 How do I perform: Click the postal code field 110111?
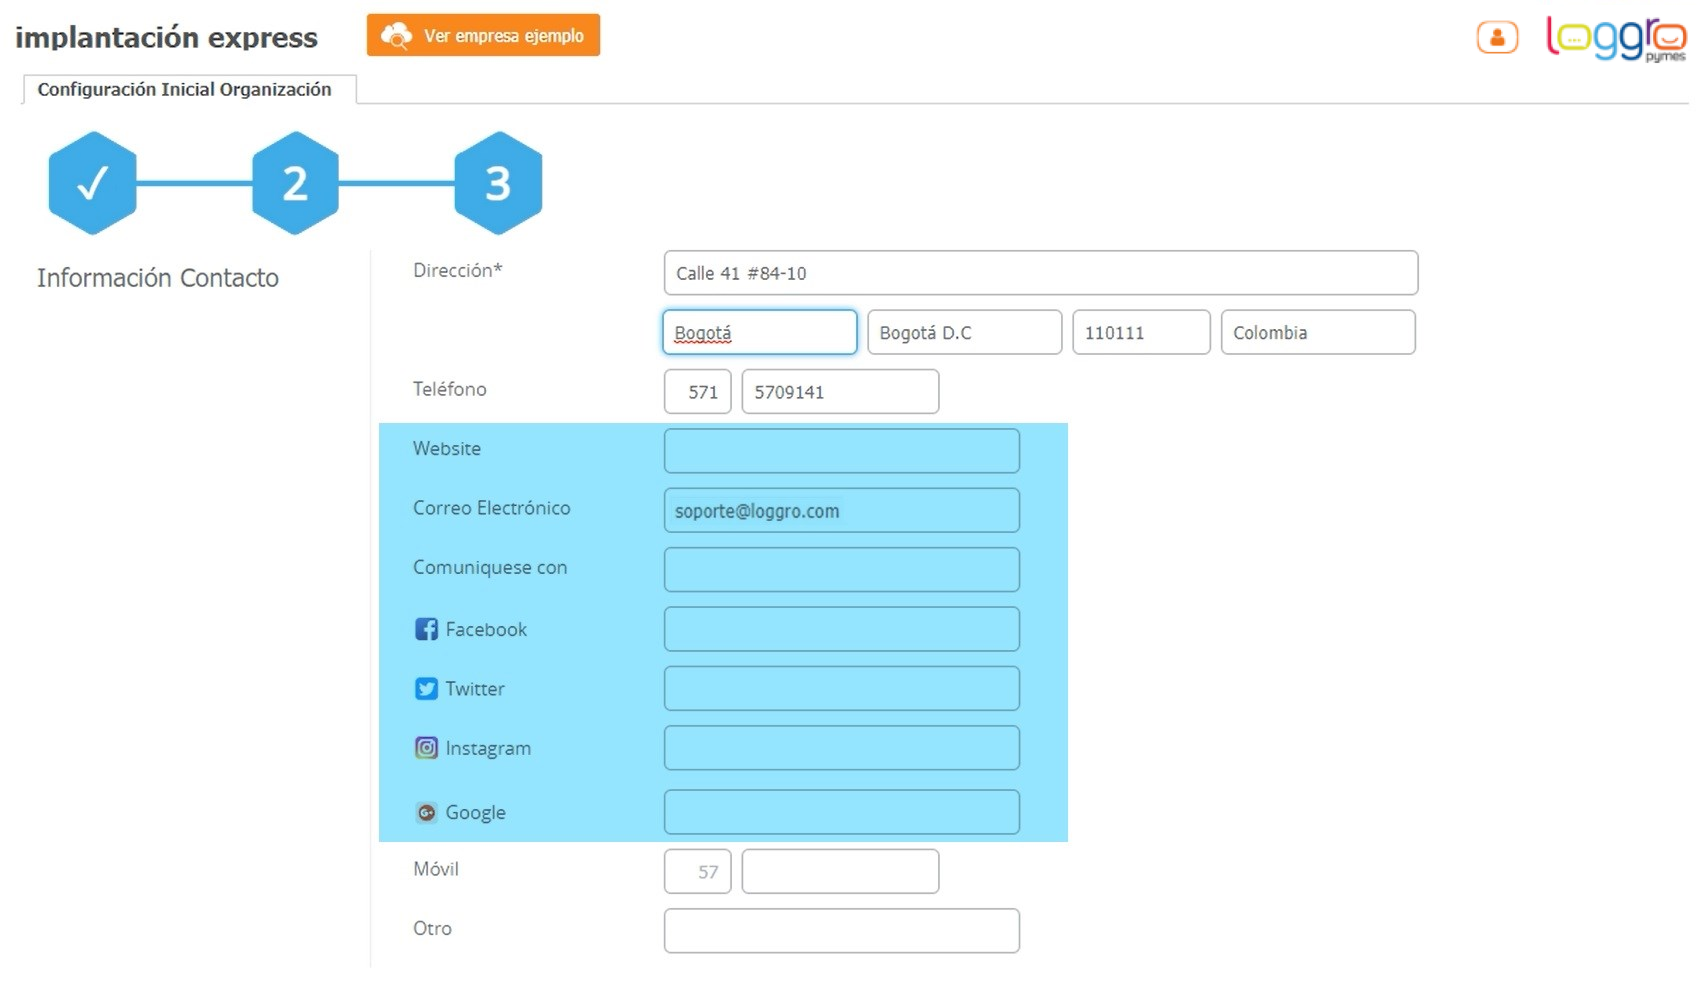[x=1141, y=332]
